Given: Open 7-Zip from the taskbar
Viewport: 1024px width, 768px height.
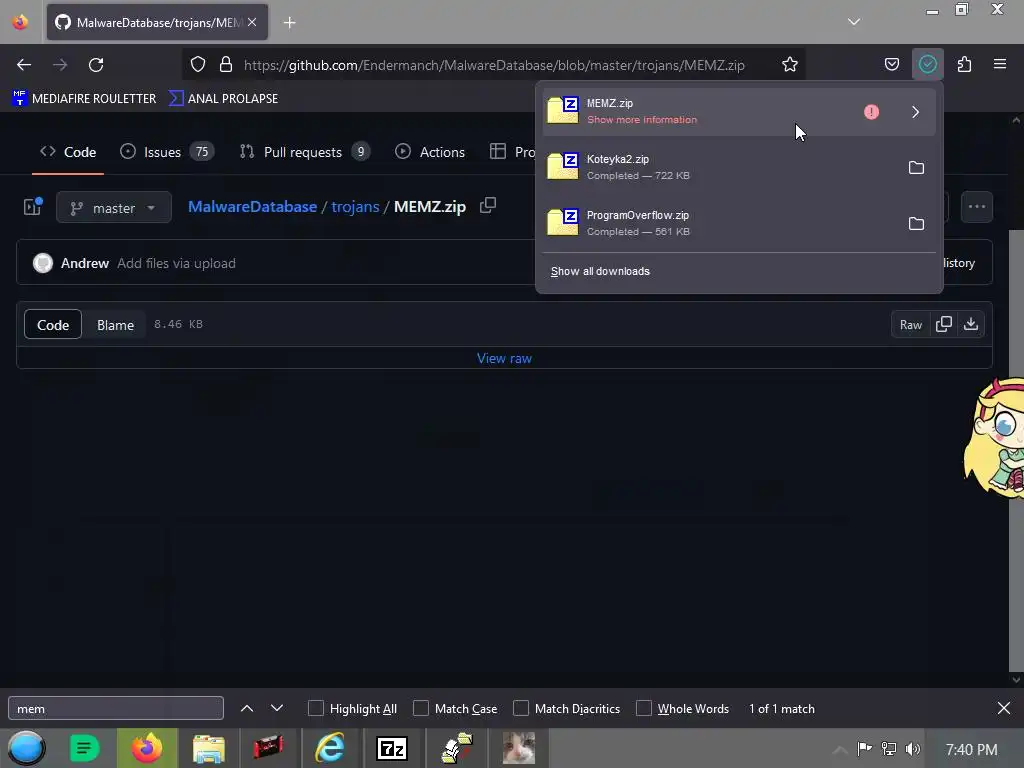Looking at the screenshot, I should point(392,748).
